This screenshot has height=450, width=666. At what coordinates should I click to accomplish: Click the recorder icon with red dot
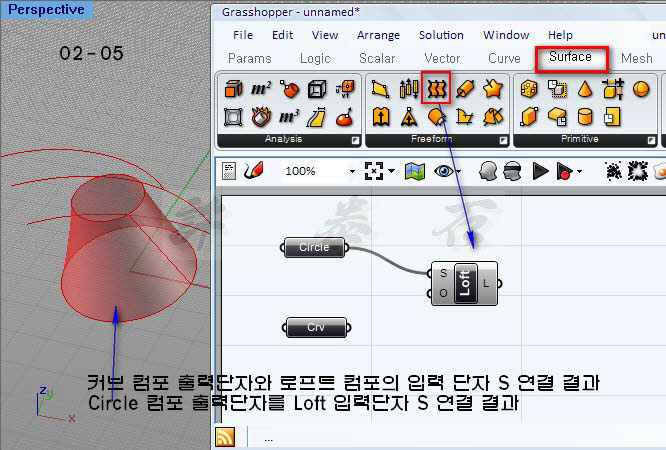tap(564, 172)
